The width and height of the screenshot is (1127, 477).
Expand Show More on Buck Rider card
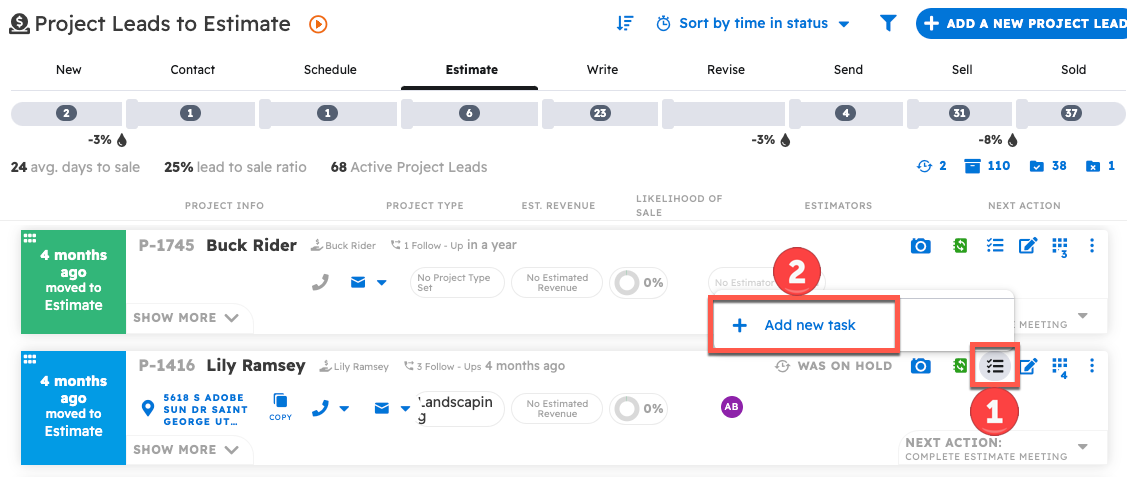tap(186, 318)
